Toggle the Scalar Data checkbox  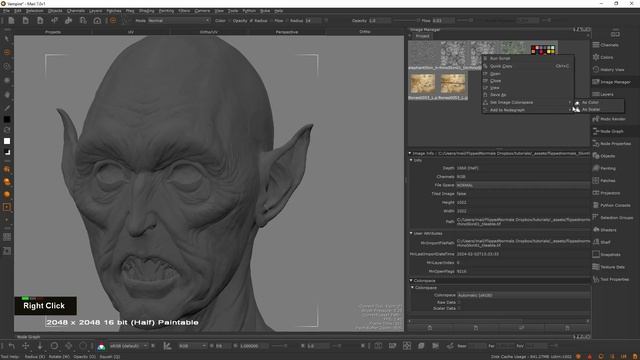pos(459,308)
